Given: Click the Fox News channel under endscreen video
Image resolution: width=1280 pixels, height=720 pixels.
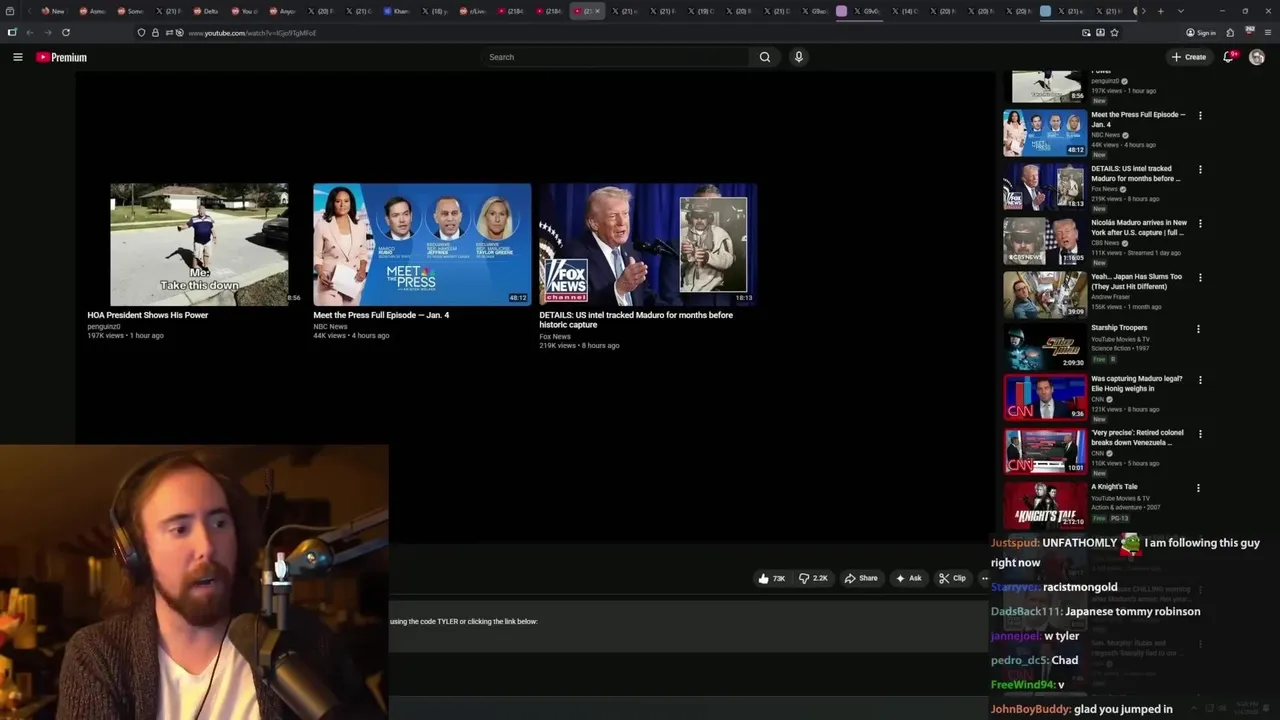Looking at the screenshot, I should tap(555, 336).
